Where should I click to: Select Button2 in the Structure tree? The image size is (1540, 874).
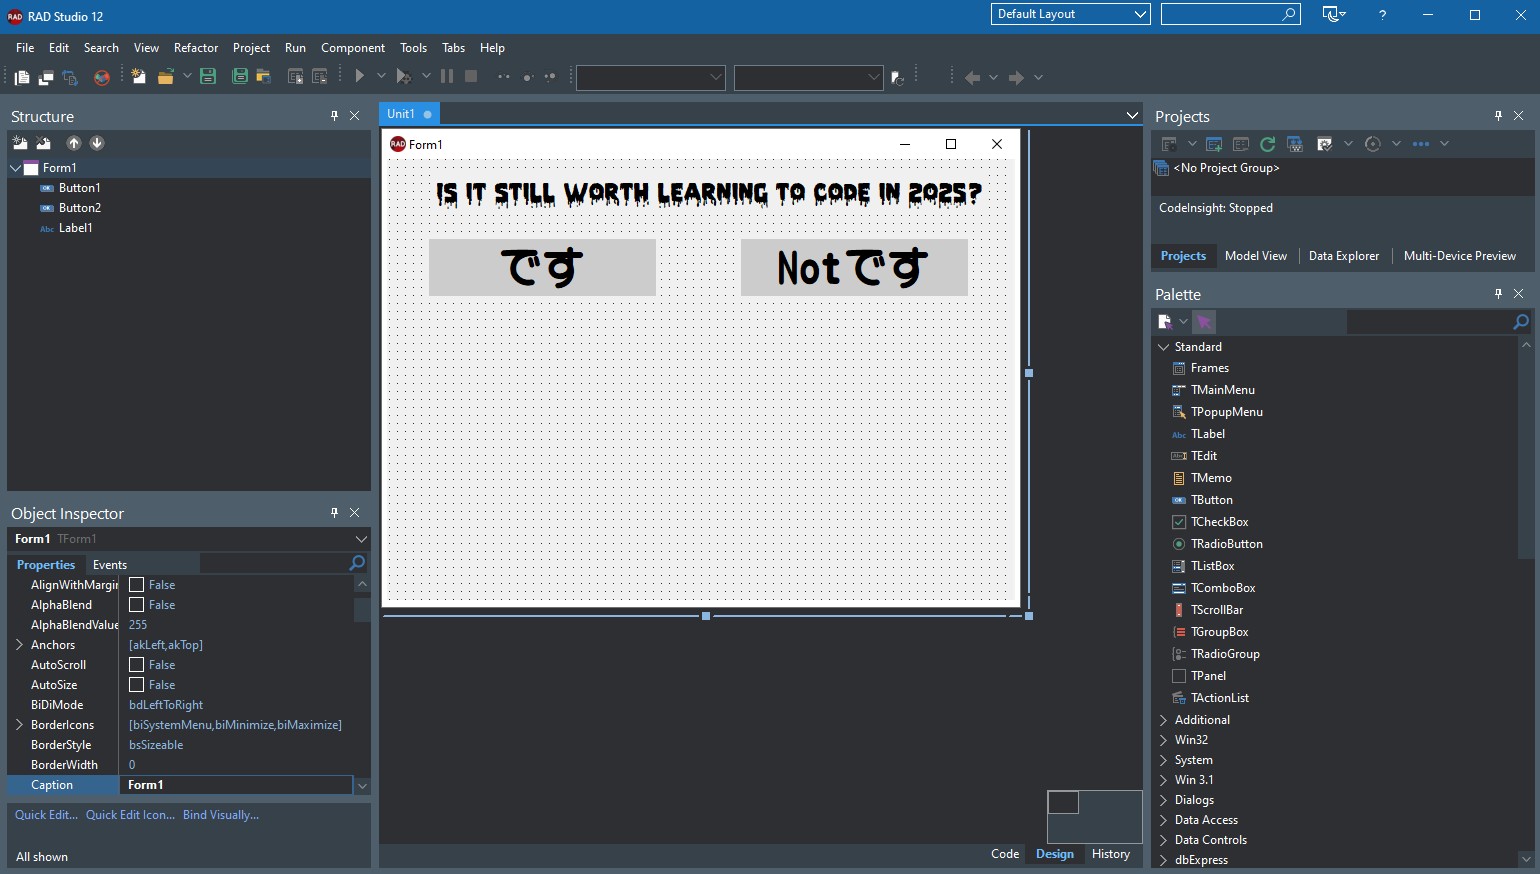point(80,208)
